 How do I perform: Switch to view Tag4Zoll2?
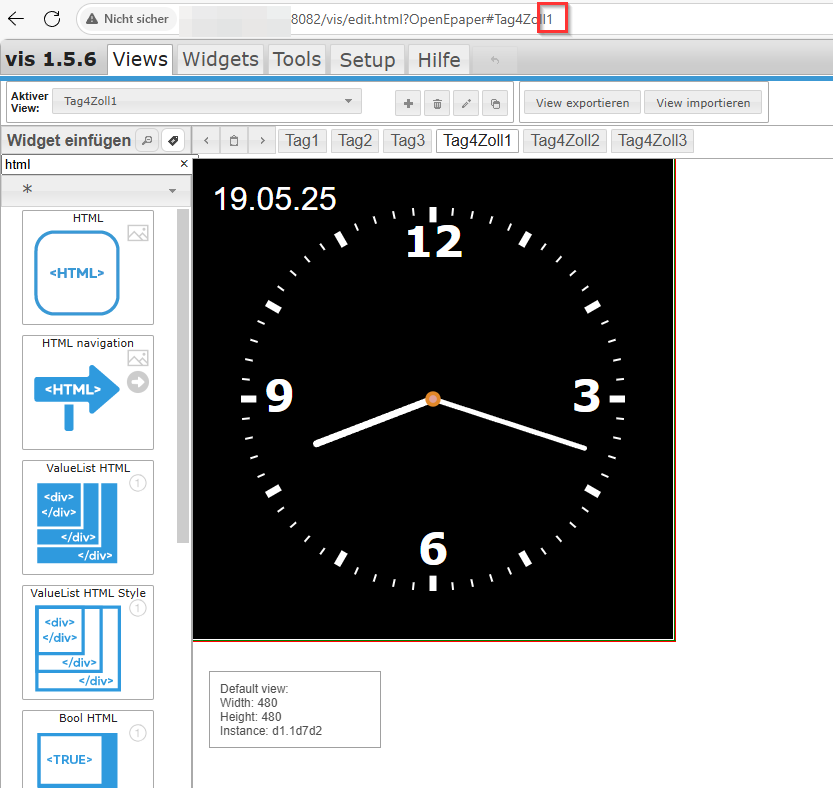click(565, 141)
